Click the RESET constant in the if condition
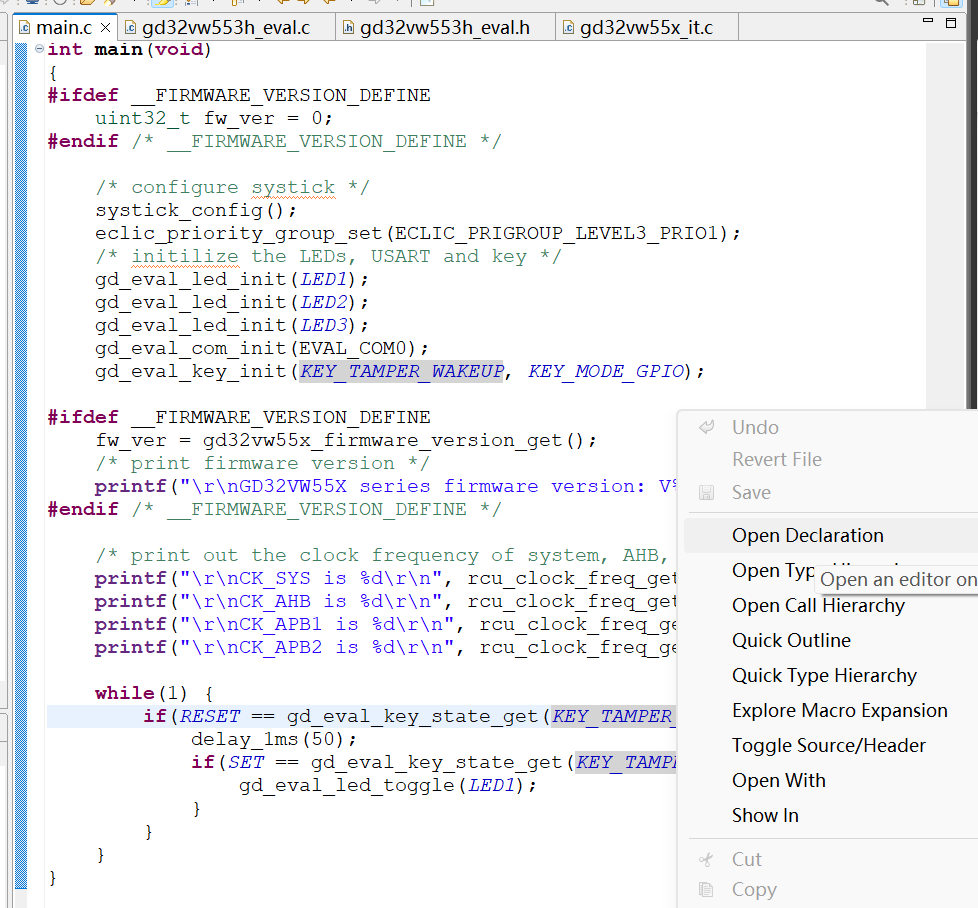978x908 pixels. [210, 717]
